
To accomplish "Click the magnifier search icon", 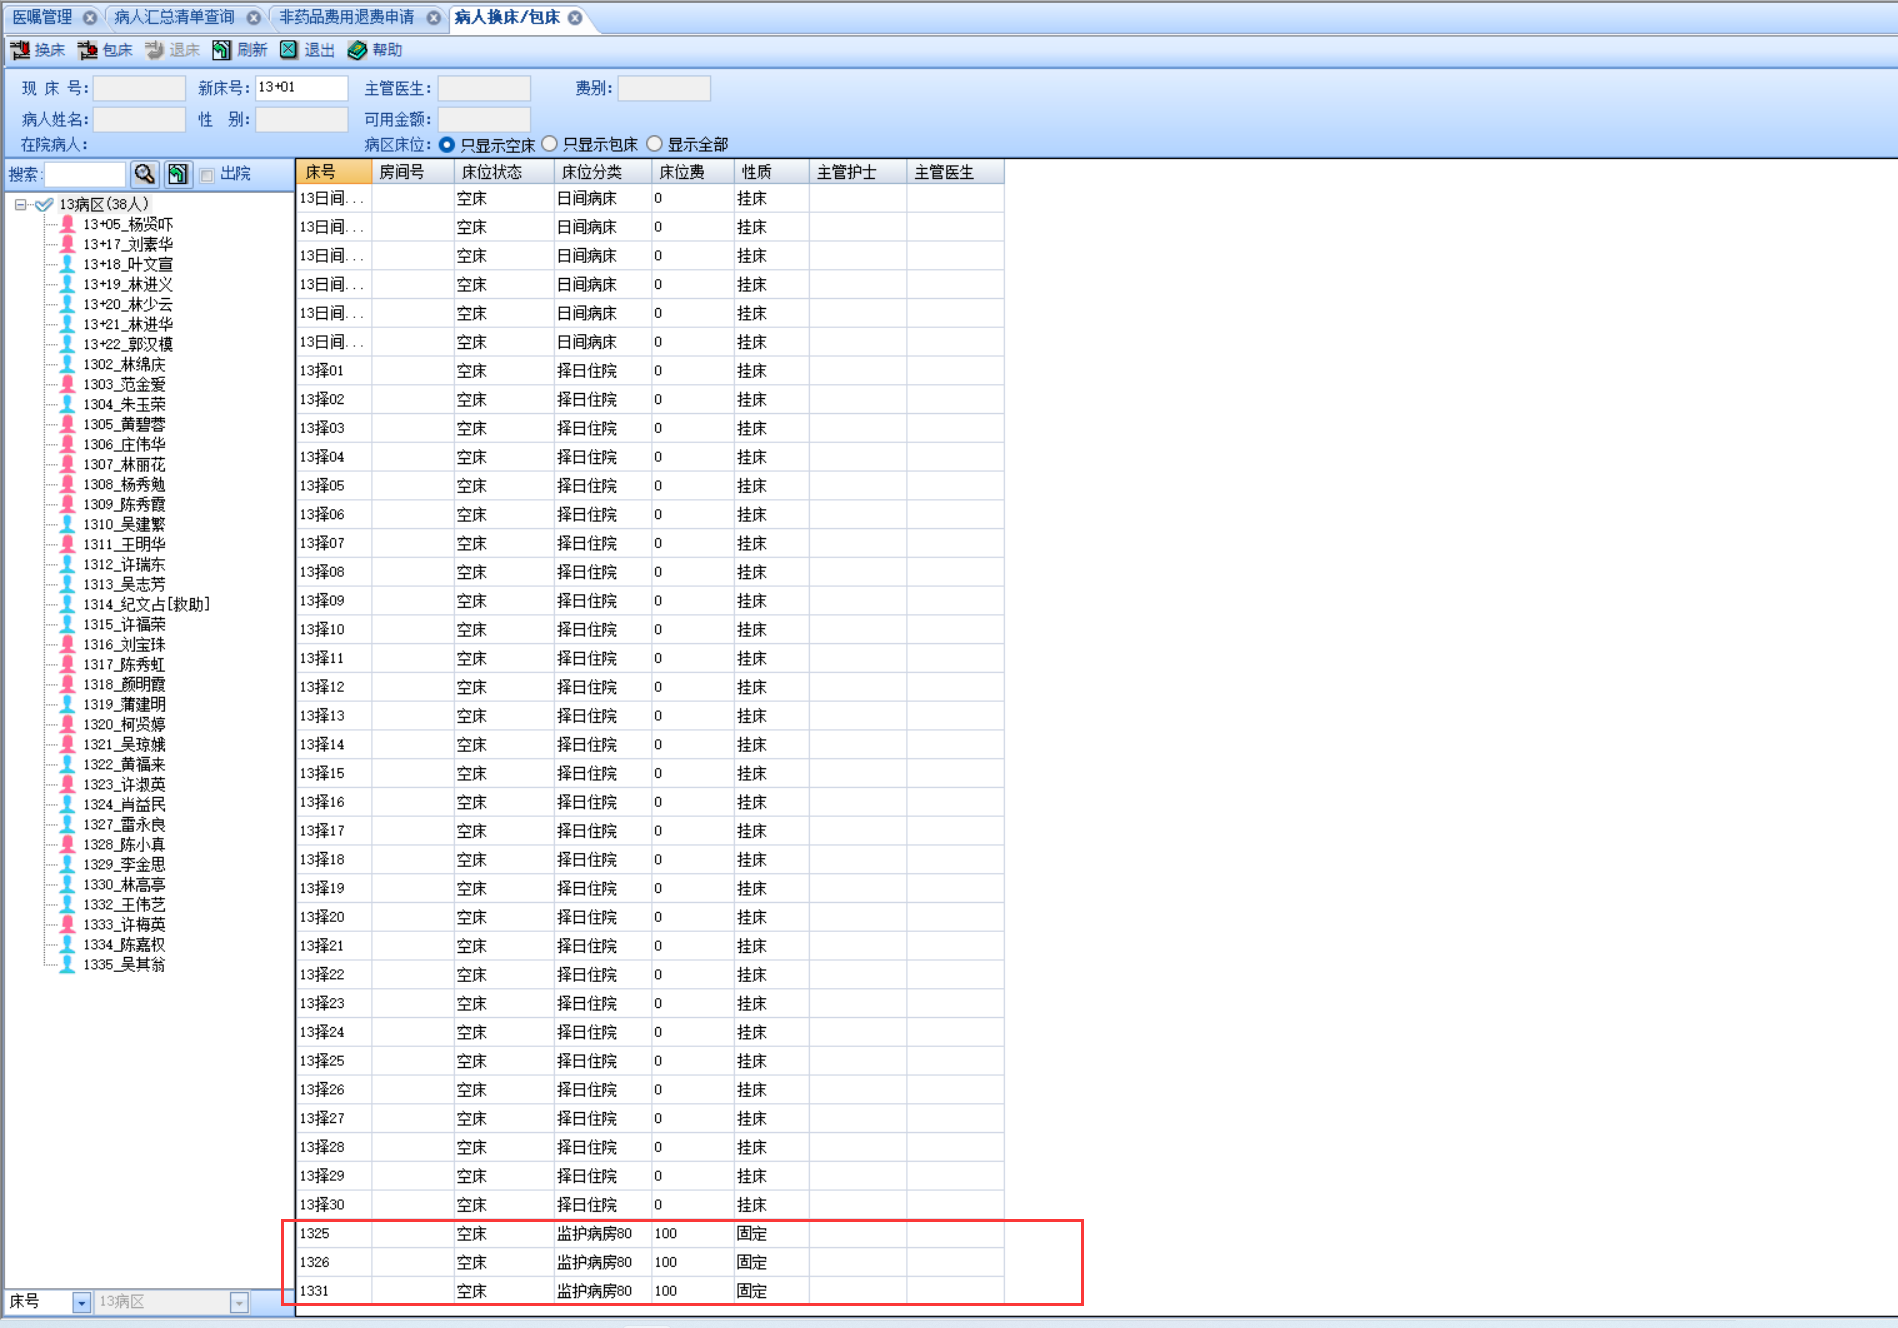I will tap(145, 174).
